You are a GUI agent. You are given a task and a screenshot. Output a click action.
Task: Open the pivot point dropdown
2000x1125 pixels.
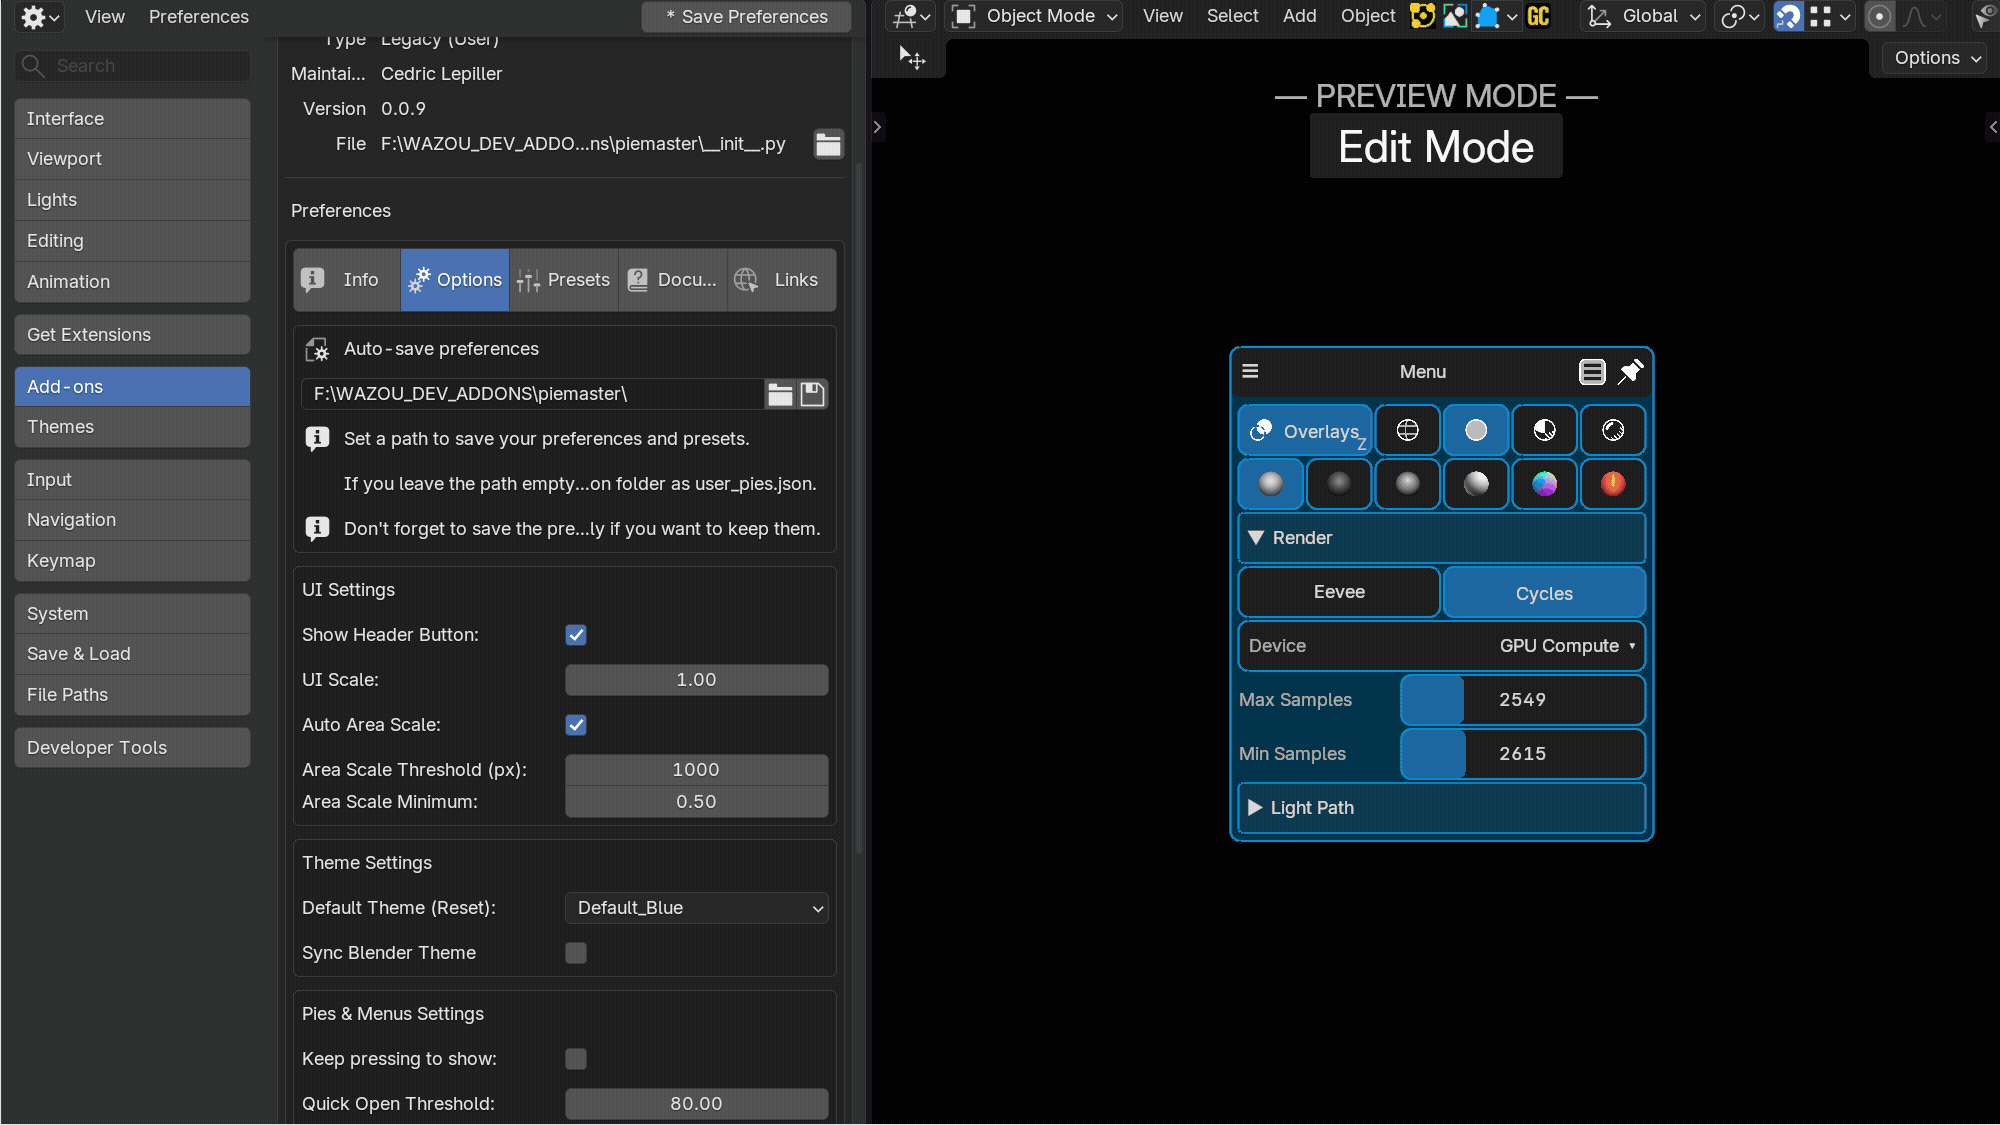tap(1740, 16)
